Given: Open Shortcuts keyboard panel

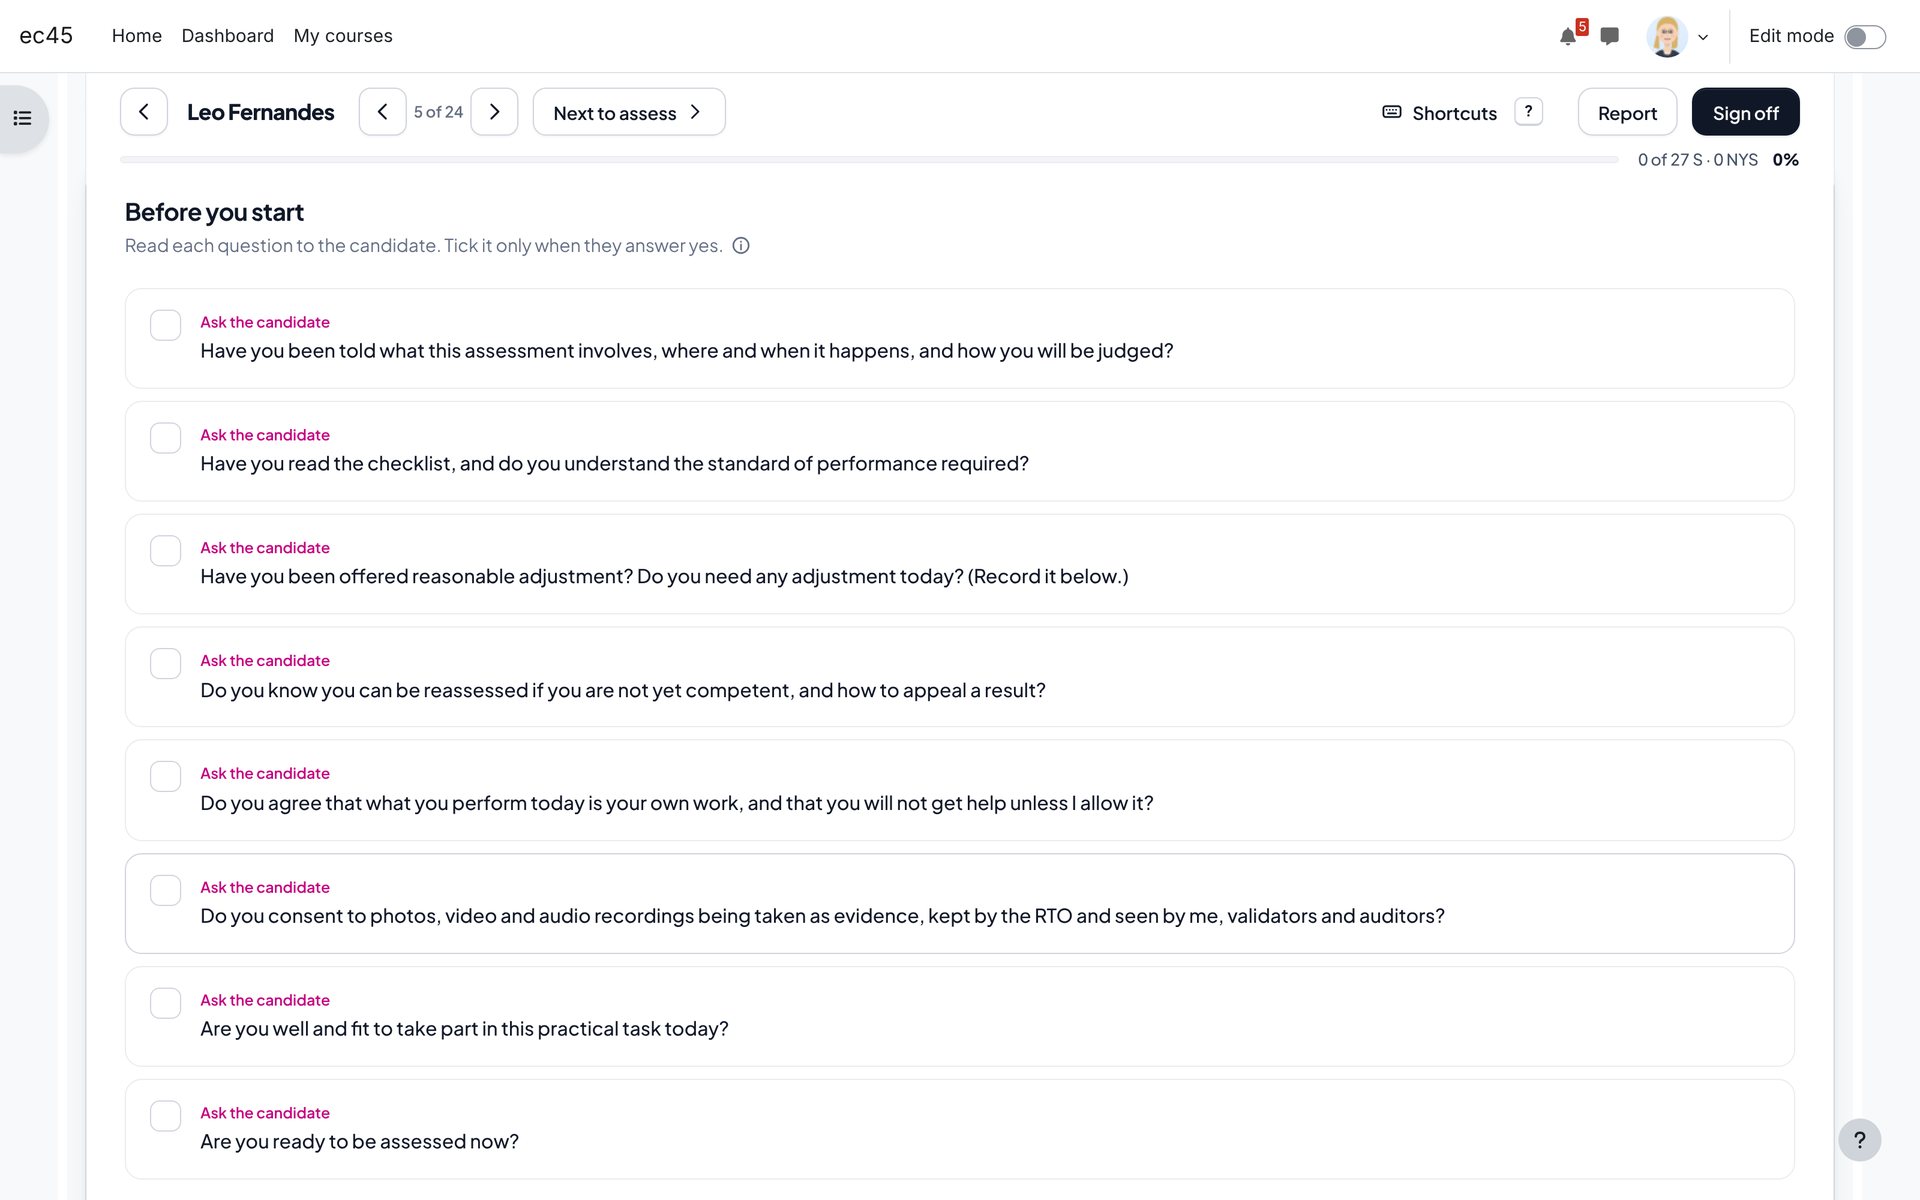Looking at the screenshot, I should click(1439, 113).
